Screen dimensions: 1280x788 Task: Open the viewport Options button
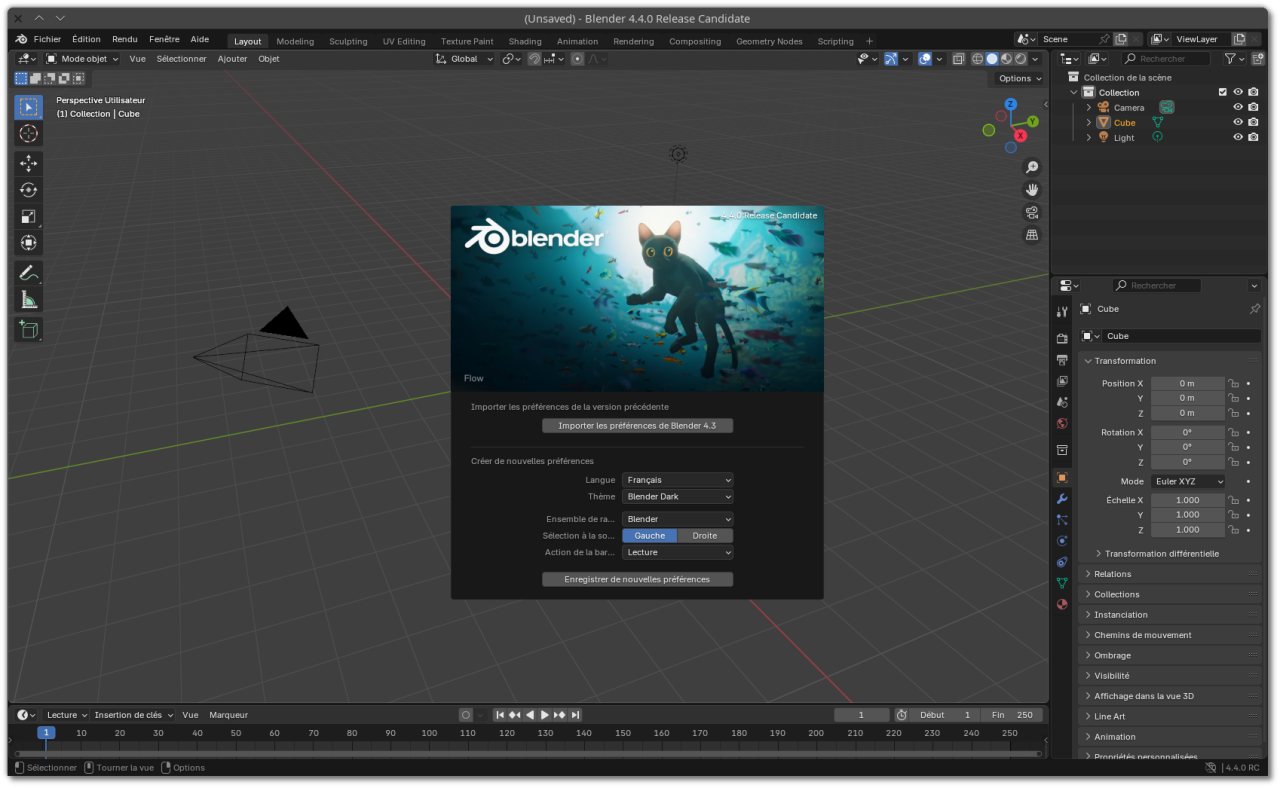[x=1019, y=78]
